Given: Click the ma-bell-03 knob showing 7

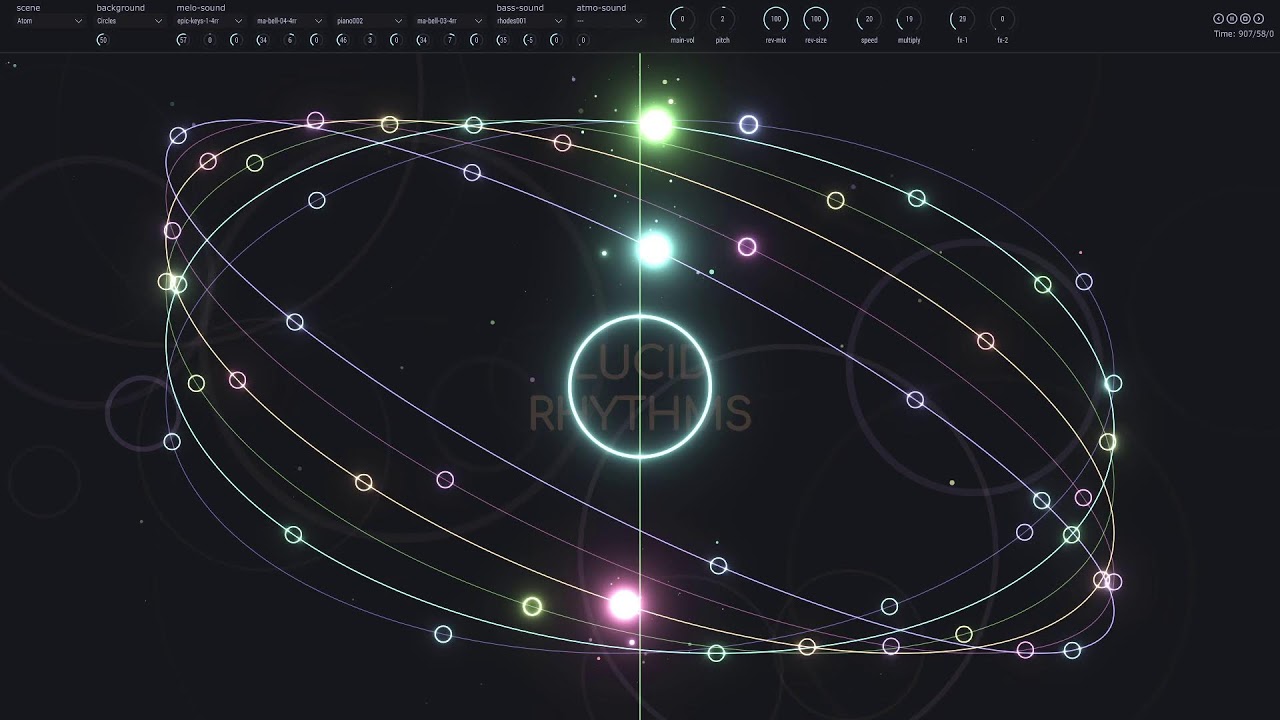Looking at the screenshot, I should 450,40.
